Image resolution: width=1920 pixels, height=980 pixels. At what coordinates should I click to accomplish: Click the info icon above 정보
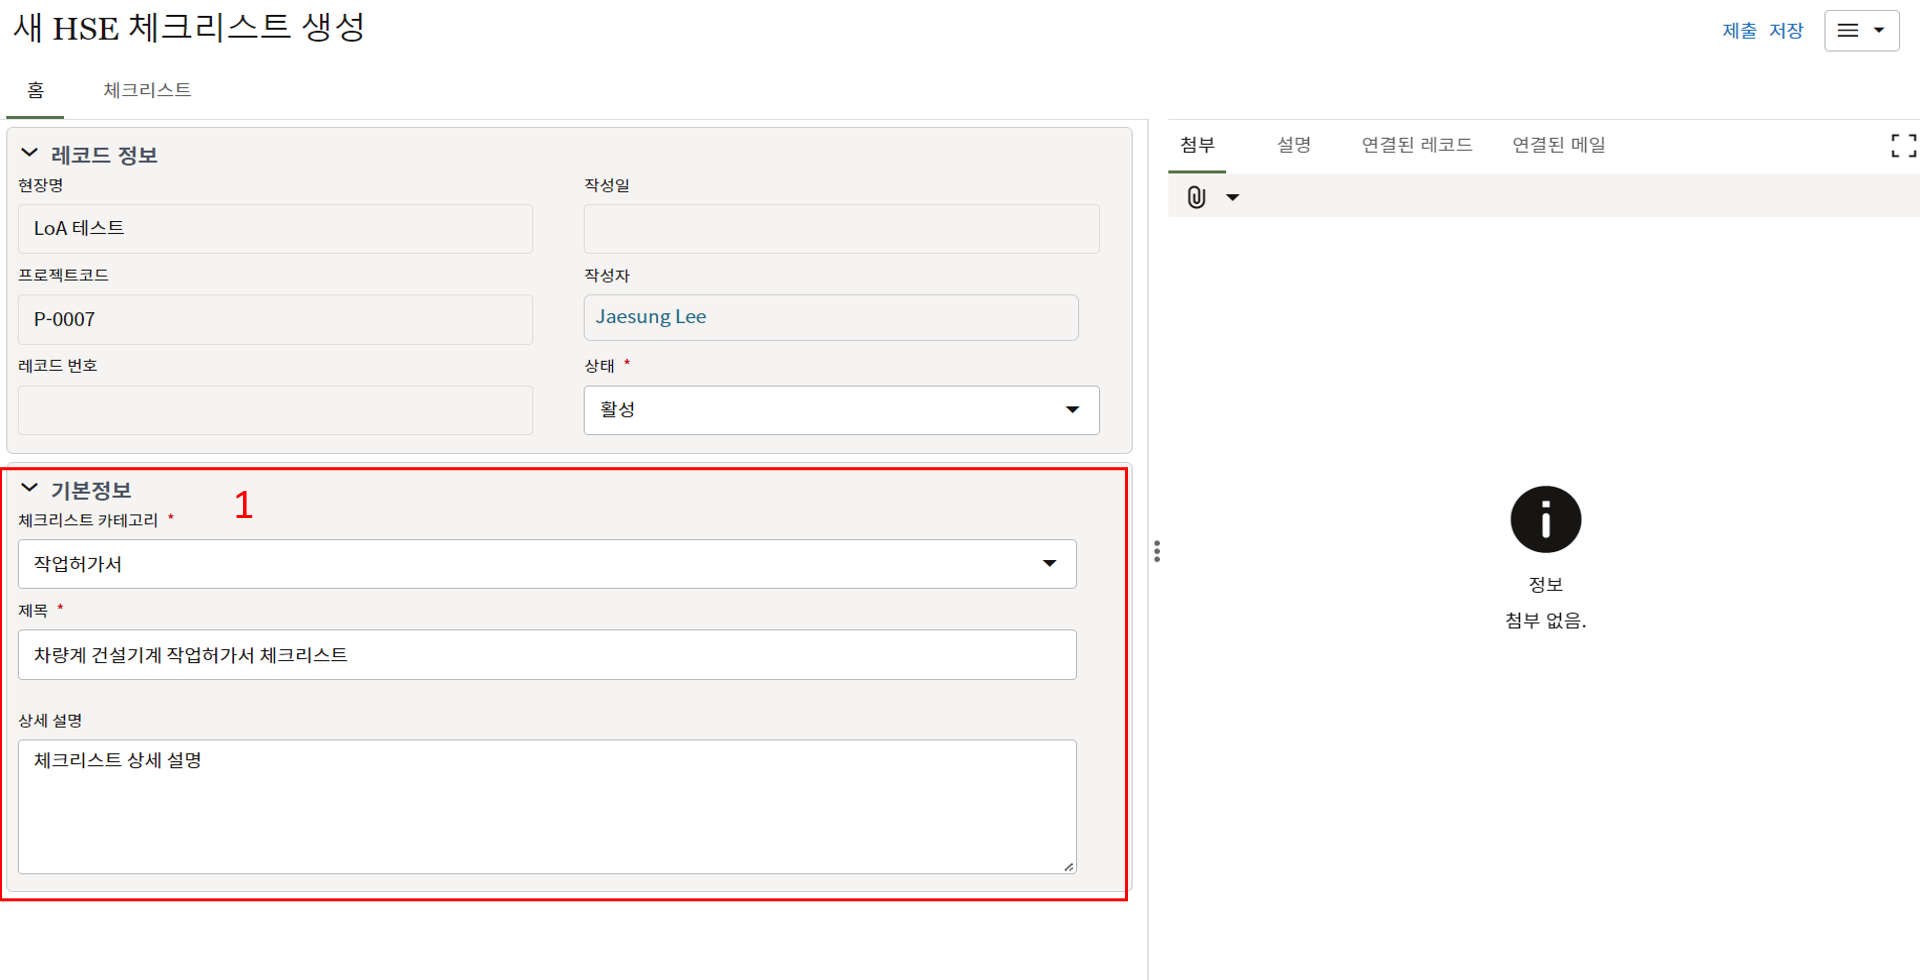tap(1545, 520)
